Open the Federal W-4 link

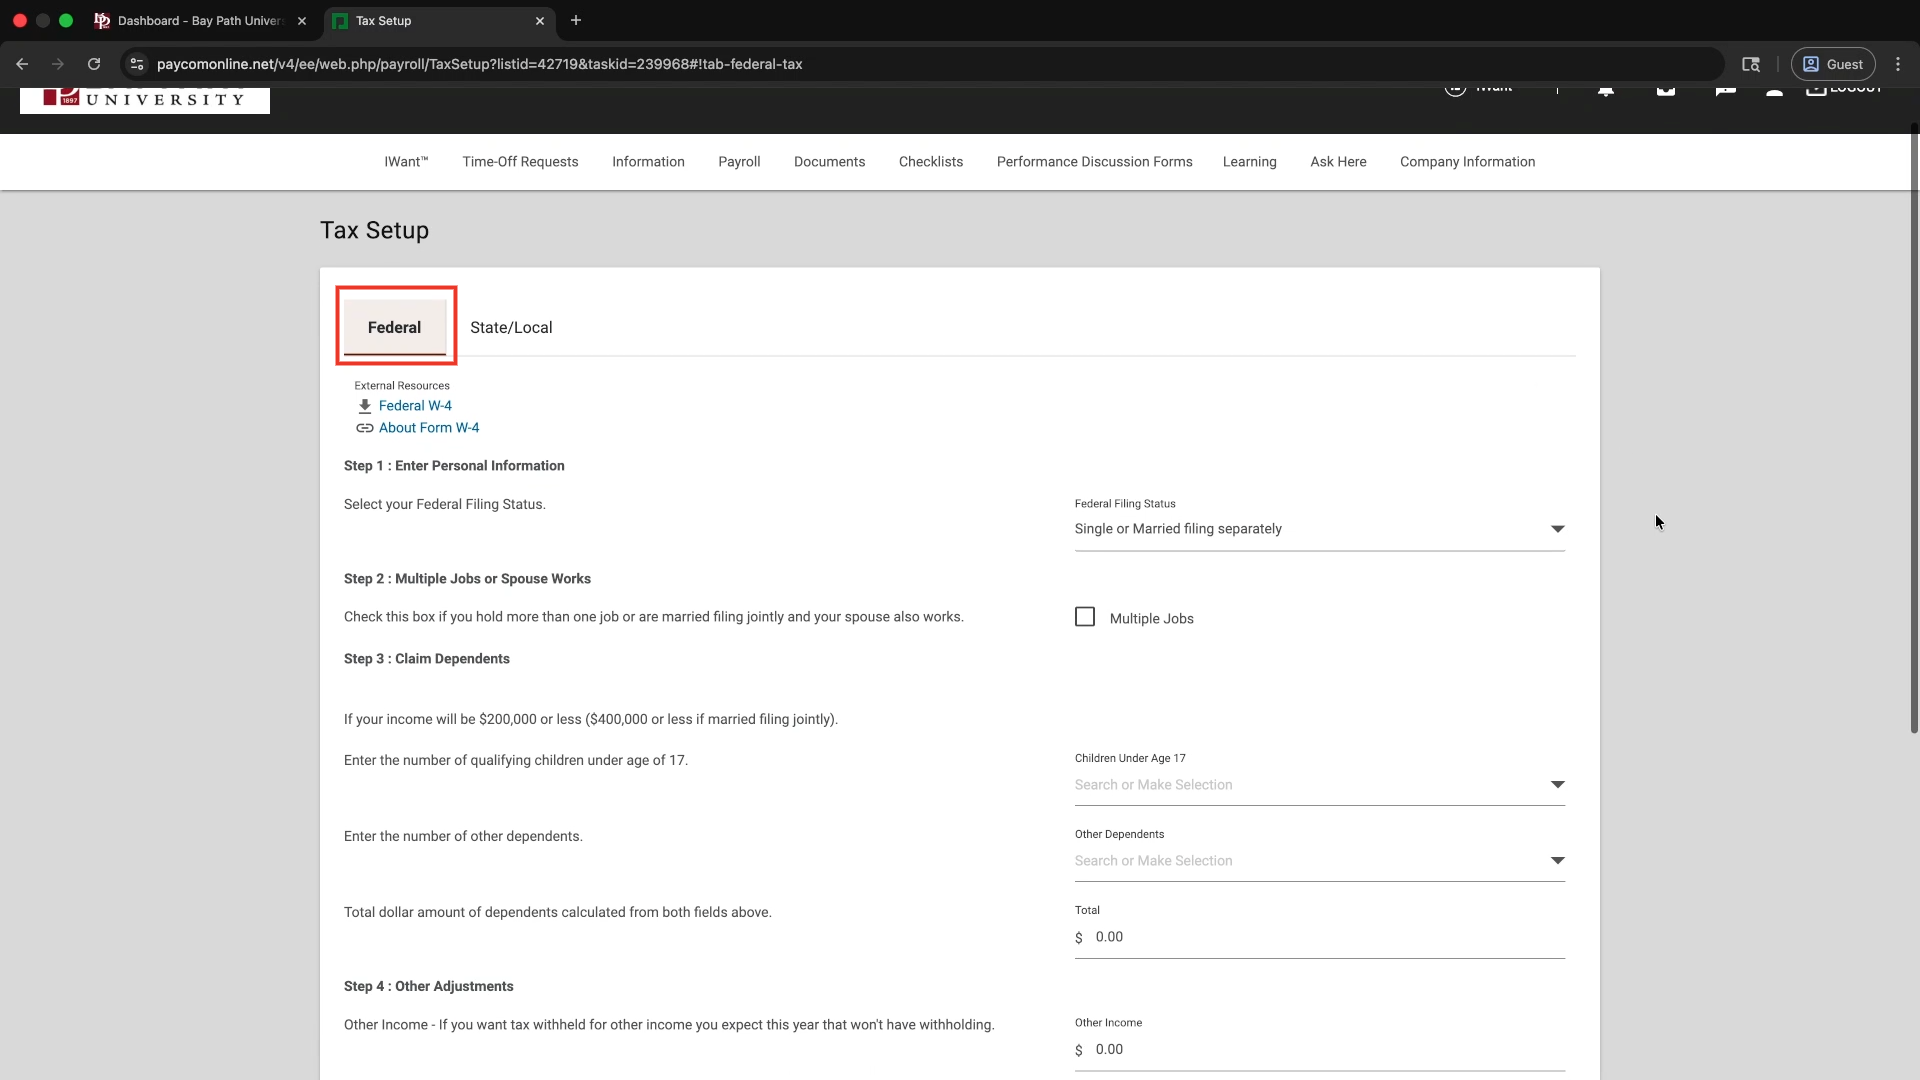[415, 406]
